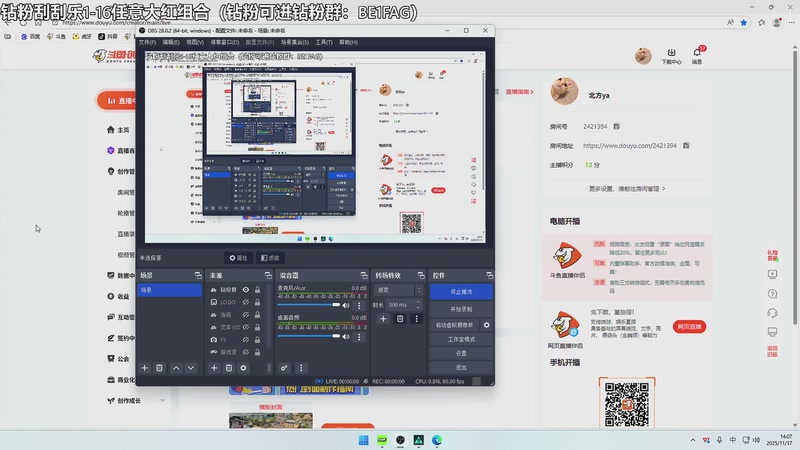Add a new source with the plus icon
The width and height of the screenshot is (800, 450).
pos(214,368)
